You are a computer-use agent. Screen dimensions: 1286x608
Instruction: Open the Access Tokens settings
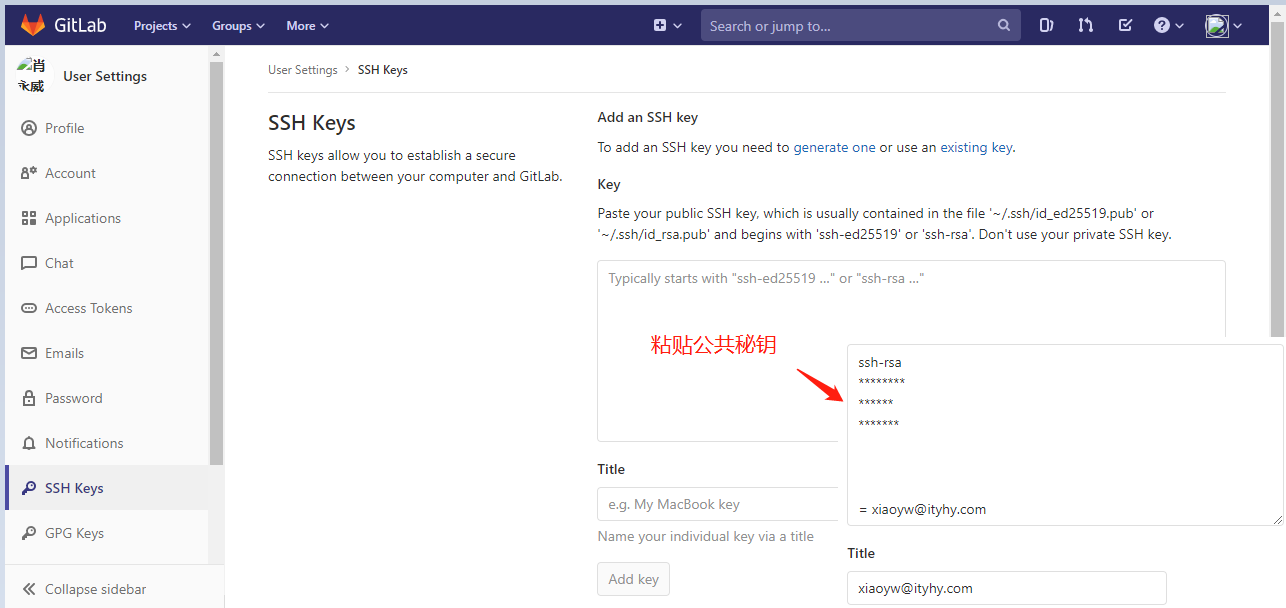pyautogui.click(x=89, y=307)
